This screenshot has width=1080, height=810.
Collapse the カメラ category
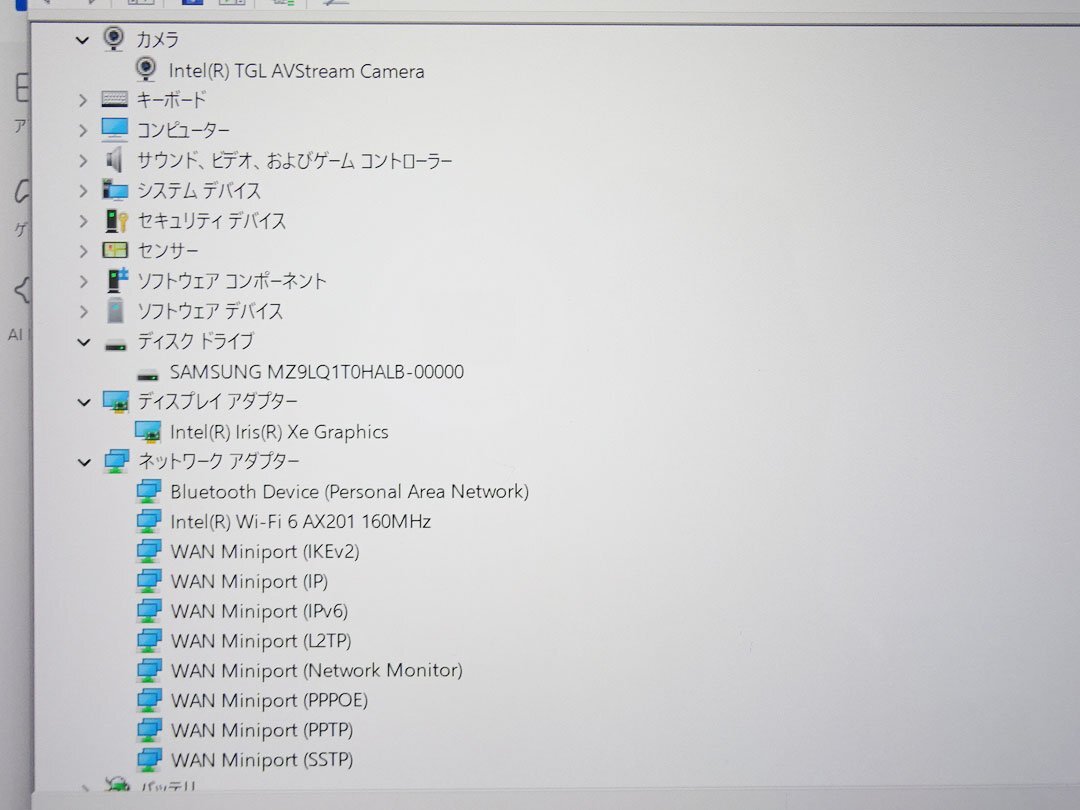[x=83, y=41]
